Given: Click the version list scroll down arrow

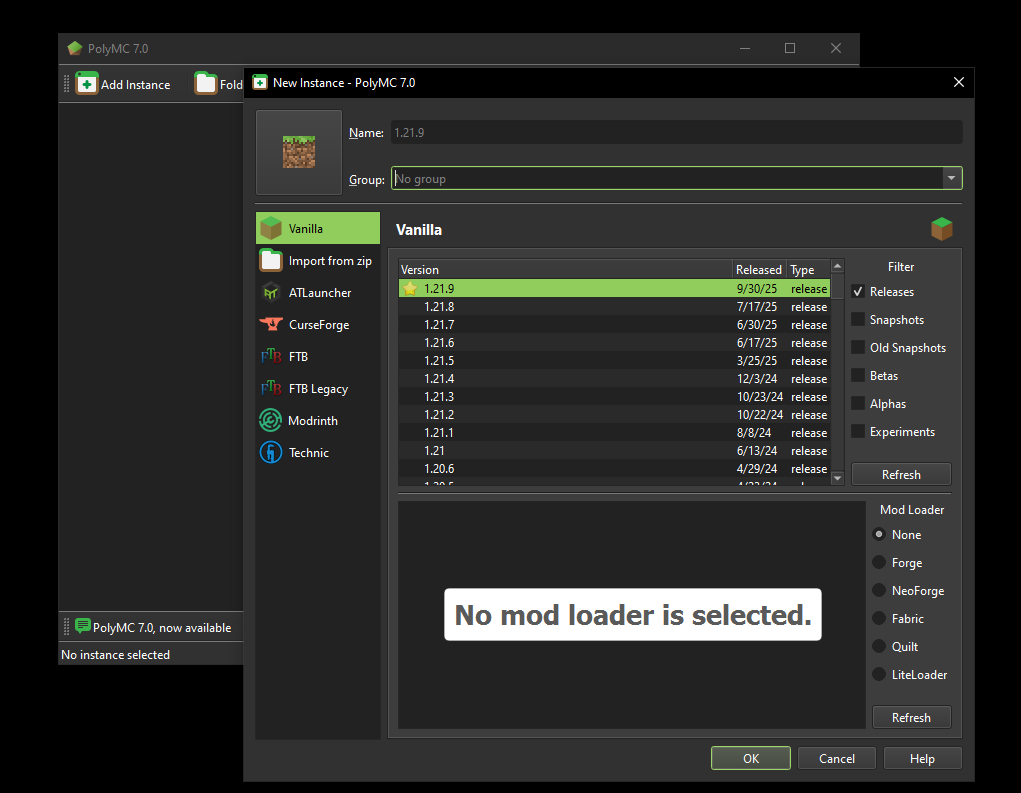Looking at the screenshot, I should 838,478.
